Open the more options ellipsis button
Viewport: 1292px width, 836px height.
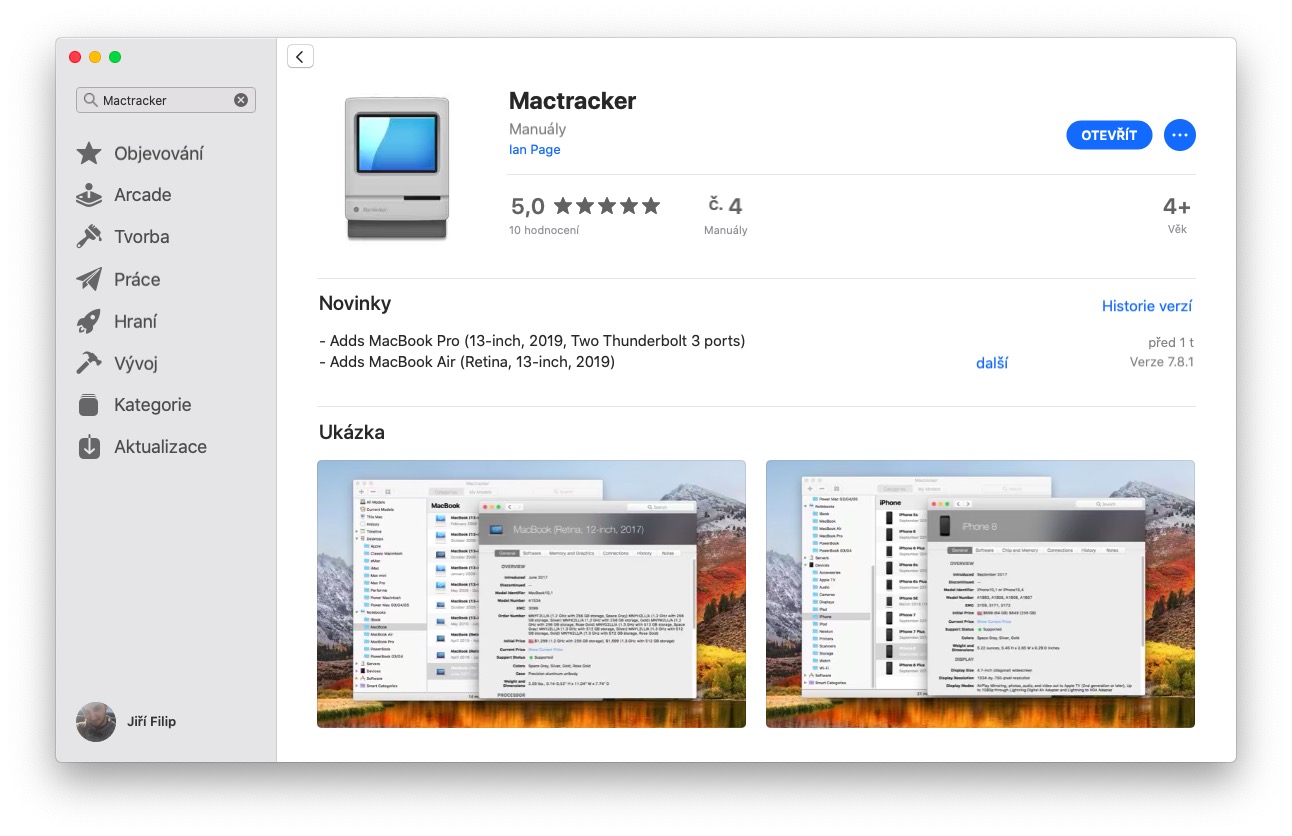(1180, 135)
